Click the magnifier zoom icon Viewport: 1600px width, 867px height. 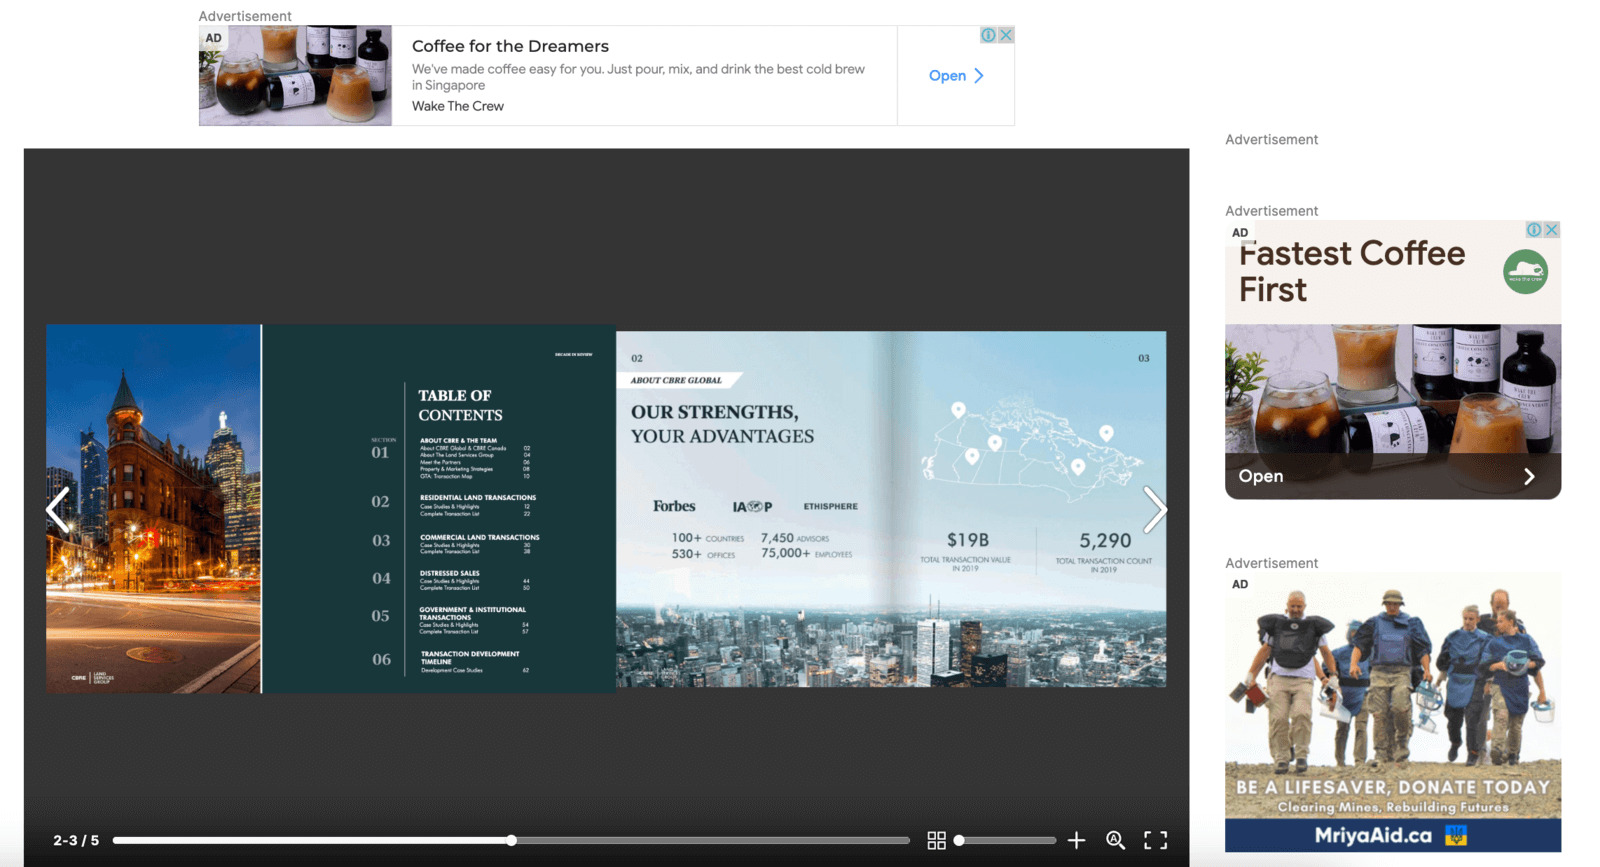1116,840
